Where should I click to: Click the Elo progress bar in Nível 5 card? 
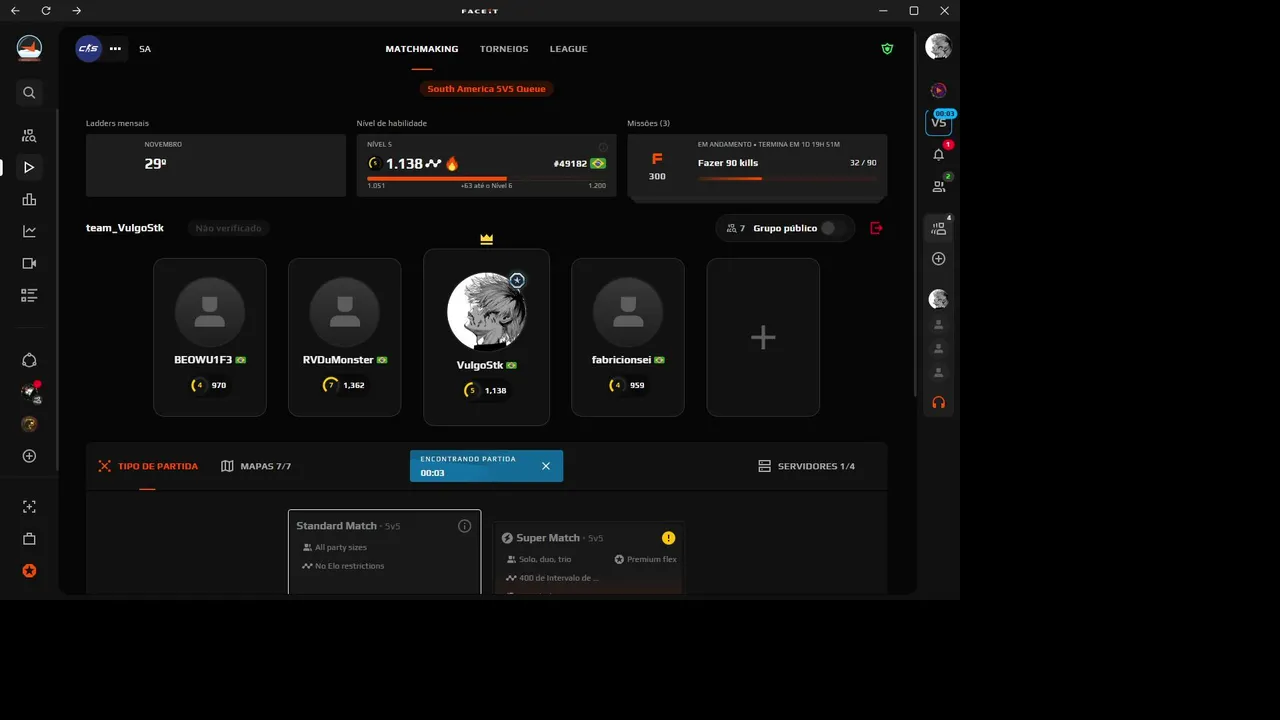(x=486, y=179)
